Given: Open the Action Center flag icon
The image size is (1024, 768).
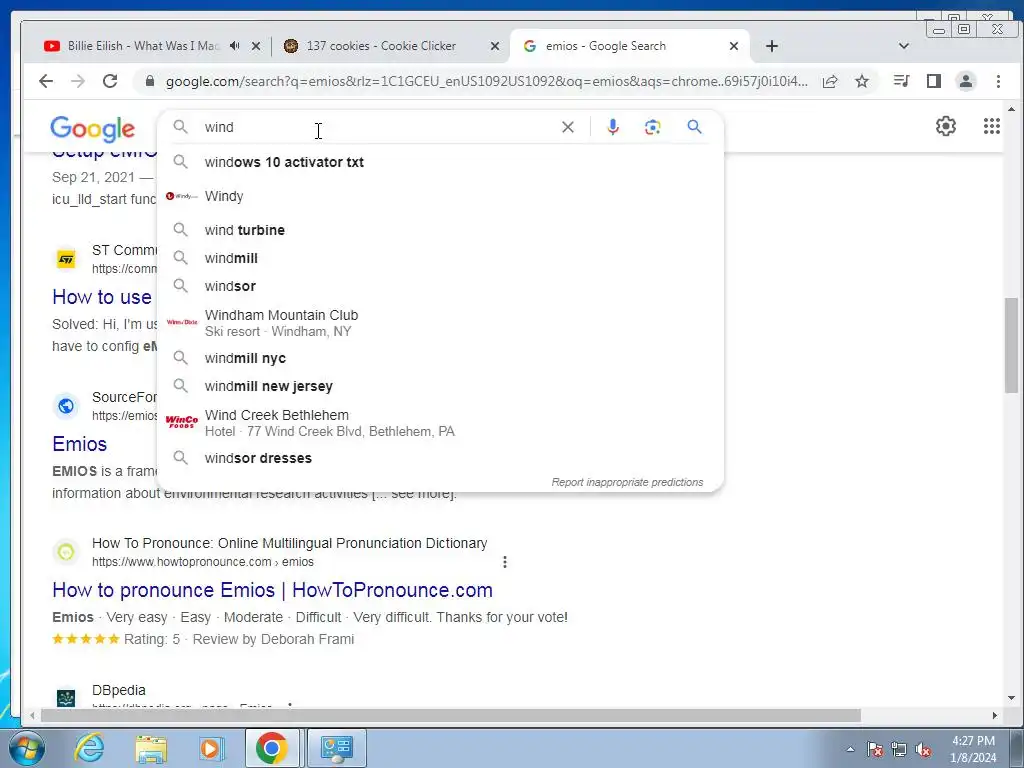Looking at the screenshot, I should (x=875, y=750).
